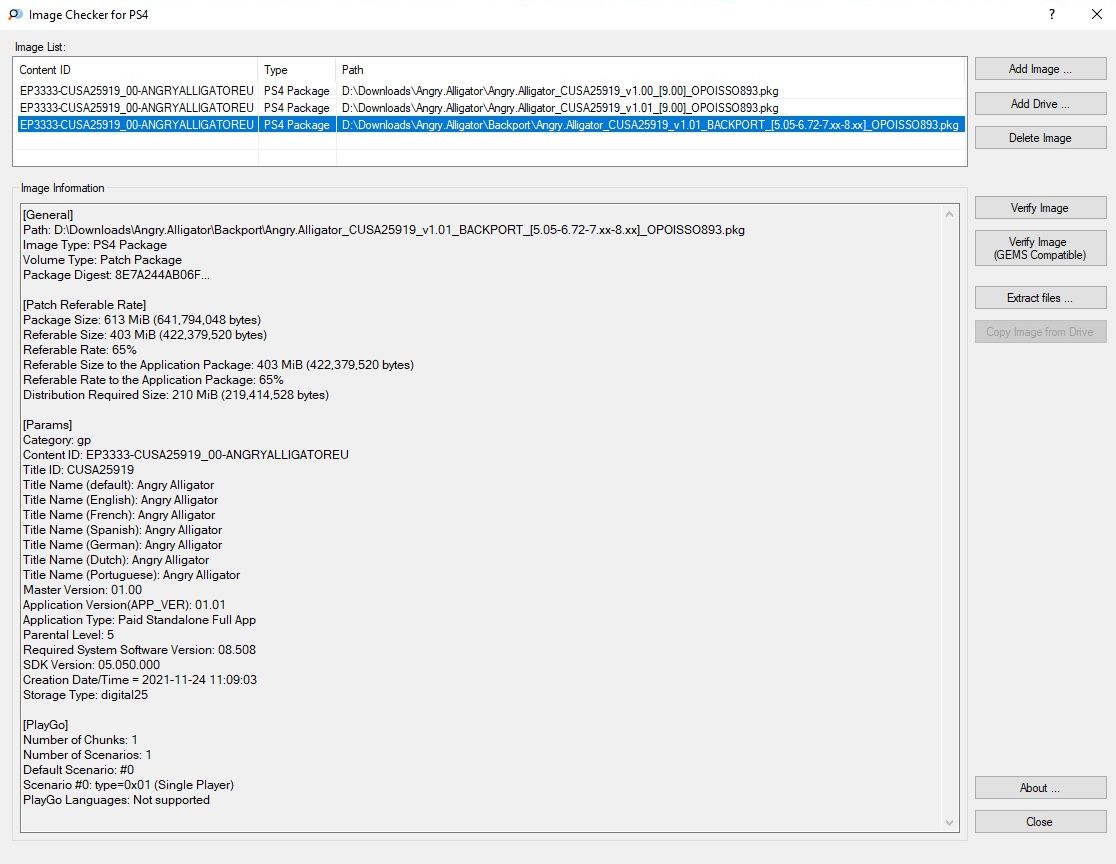The height and width of the screenshot is (864, 1116).
Task: Click the Add Image button
Action: (1040, 69)
